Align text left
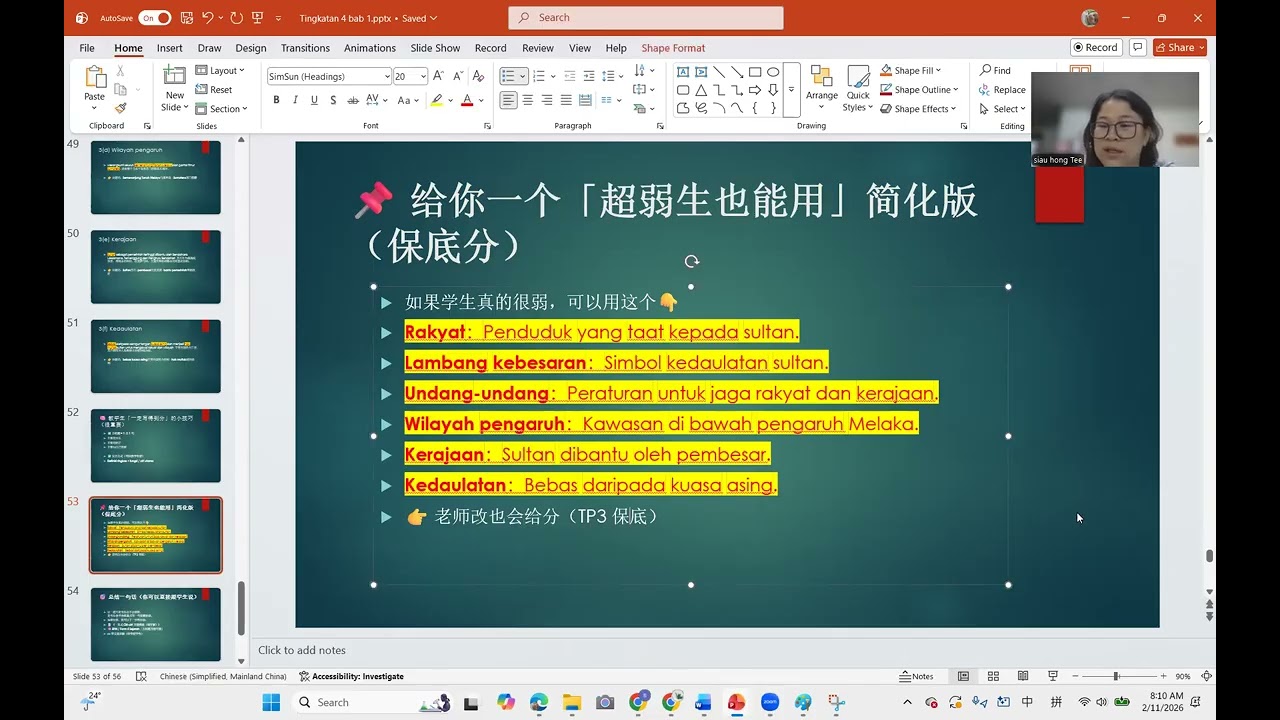The width and height of the screenshot is (1280, 720). 508,100
